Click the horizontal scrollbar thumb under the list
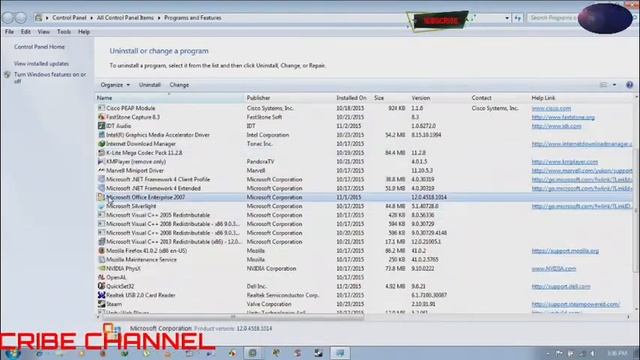The image size is (640, 360). point(233,317)
